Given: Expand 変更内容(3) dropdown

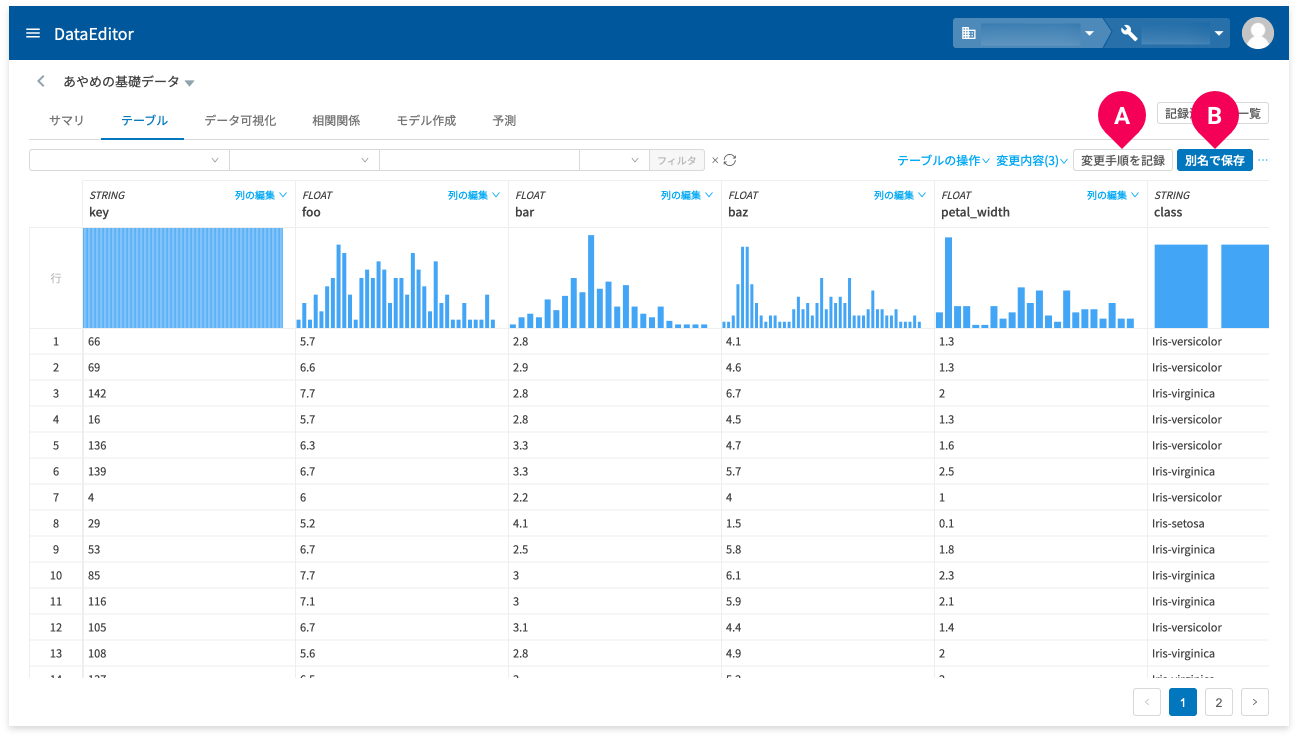Looking at the screenshot, I should 1032,160.
